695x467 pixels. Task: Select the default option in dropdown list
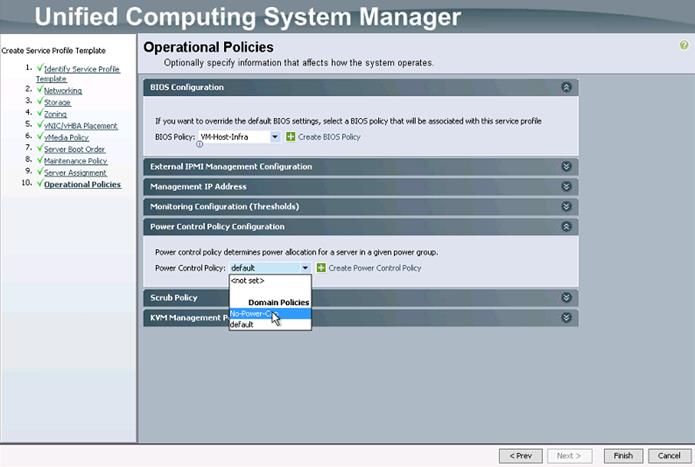click(x=270, y=324)
